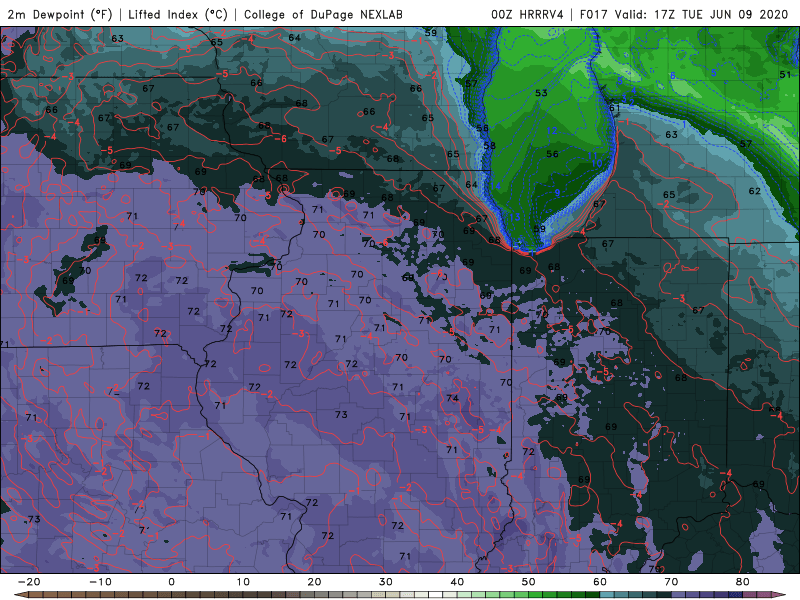Click the '50' color scale label
The image size is (800, 600).
point(529,582)
